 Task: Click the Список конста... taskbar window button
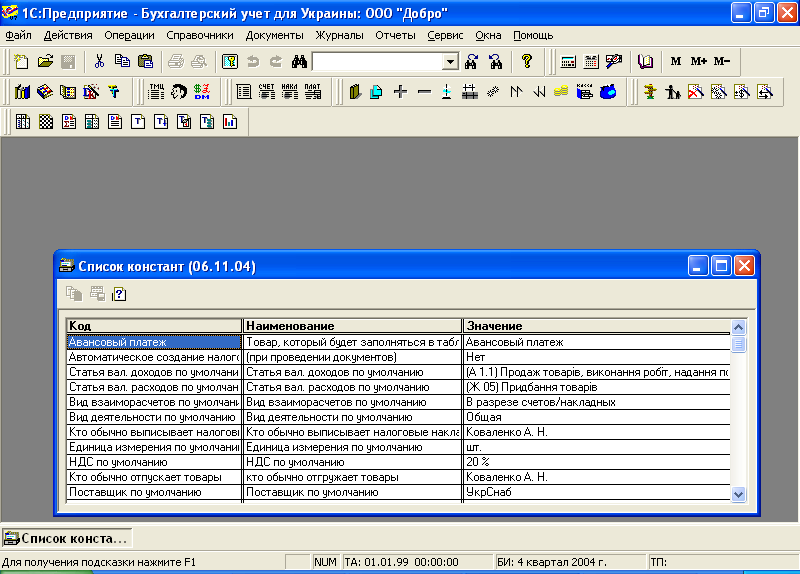click(x=67, y=538)
